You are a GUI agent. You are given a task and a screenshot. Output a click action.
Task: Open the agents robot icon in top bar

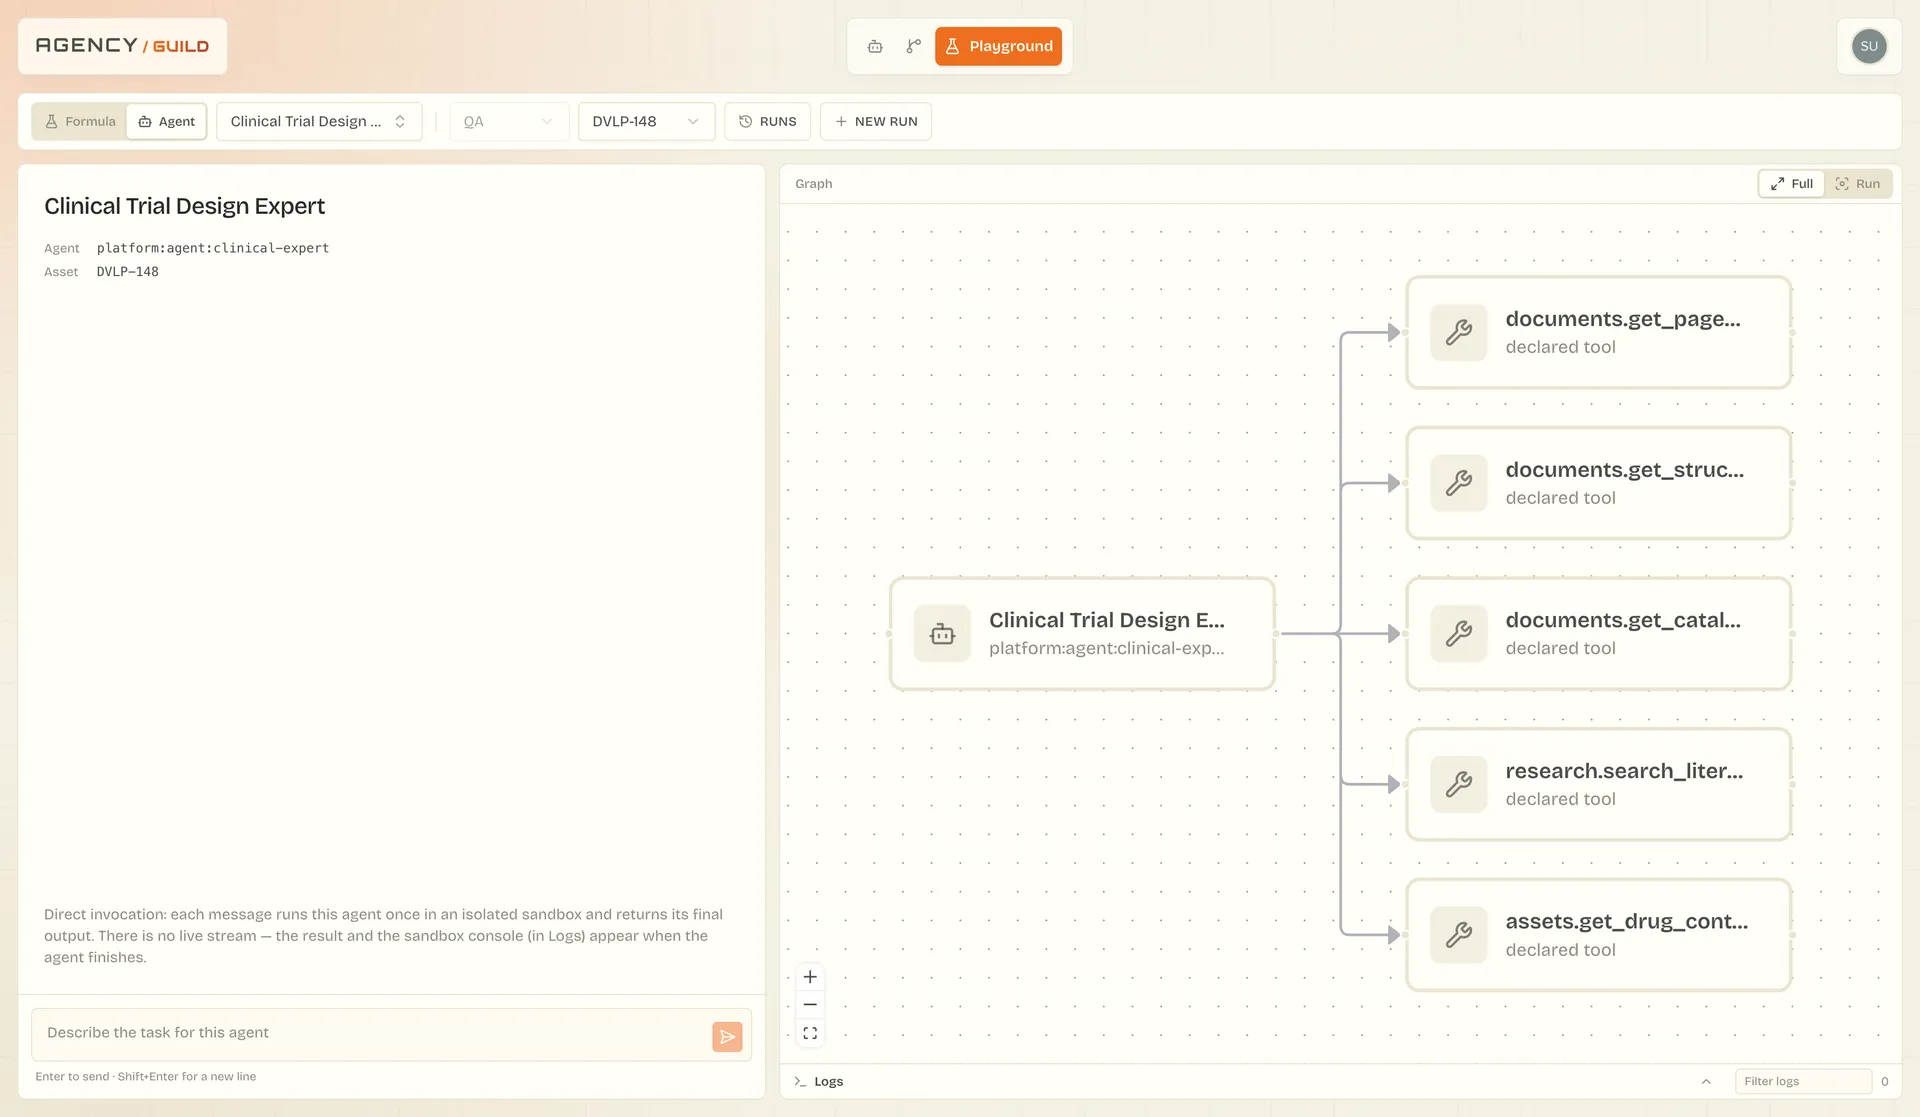click(x=875, y=46)
